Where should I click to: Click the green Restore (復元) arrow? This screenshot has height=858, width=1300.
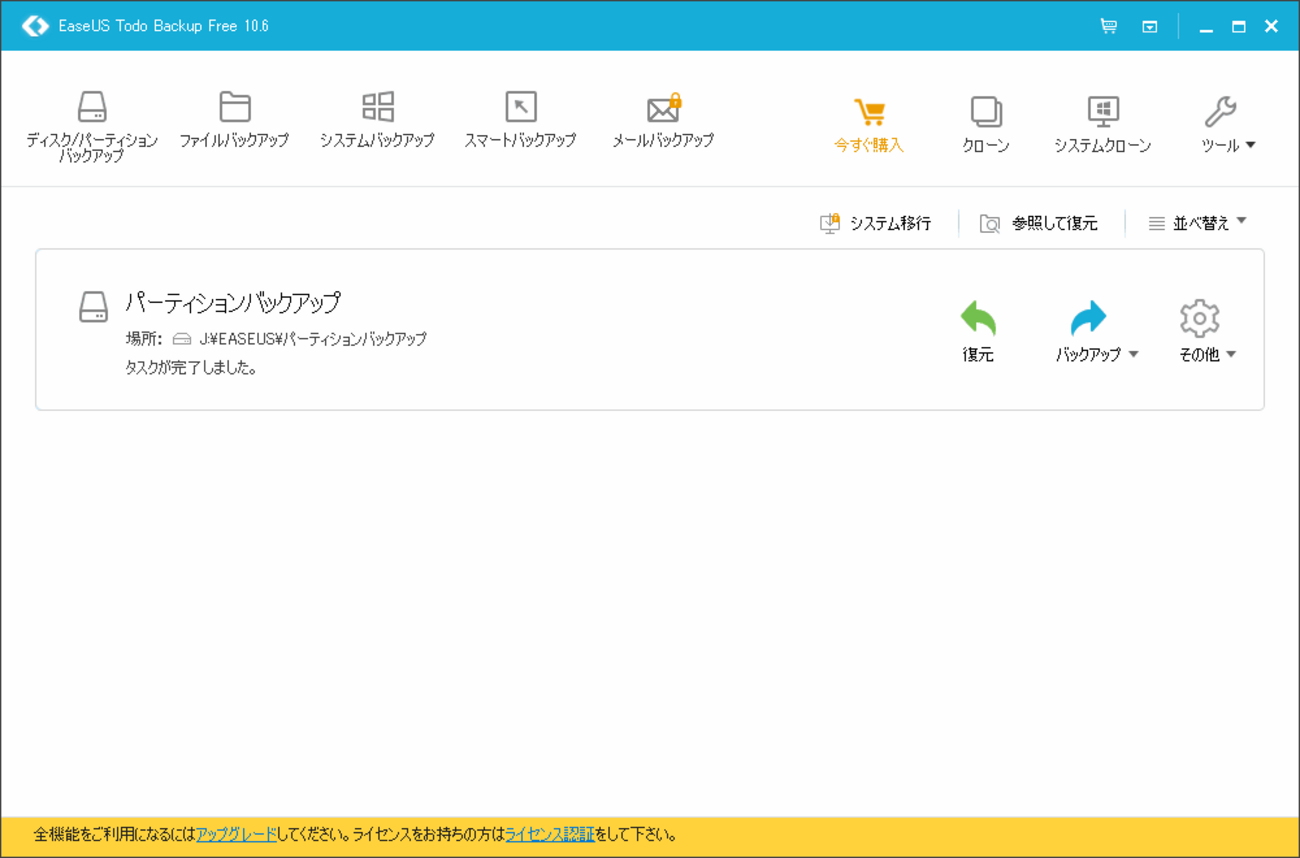(978, 331)
